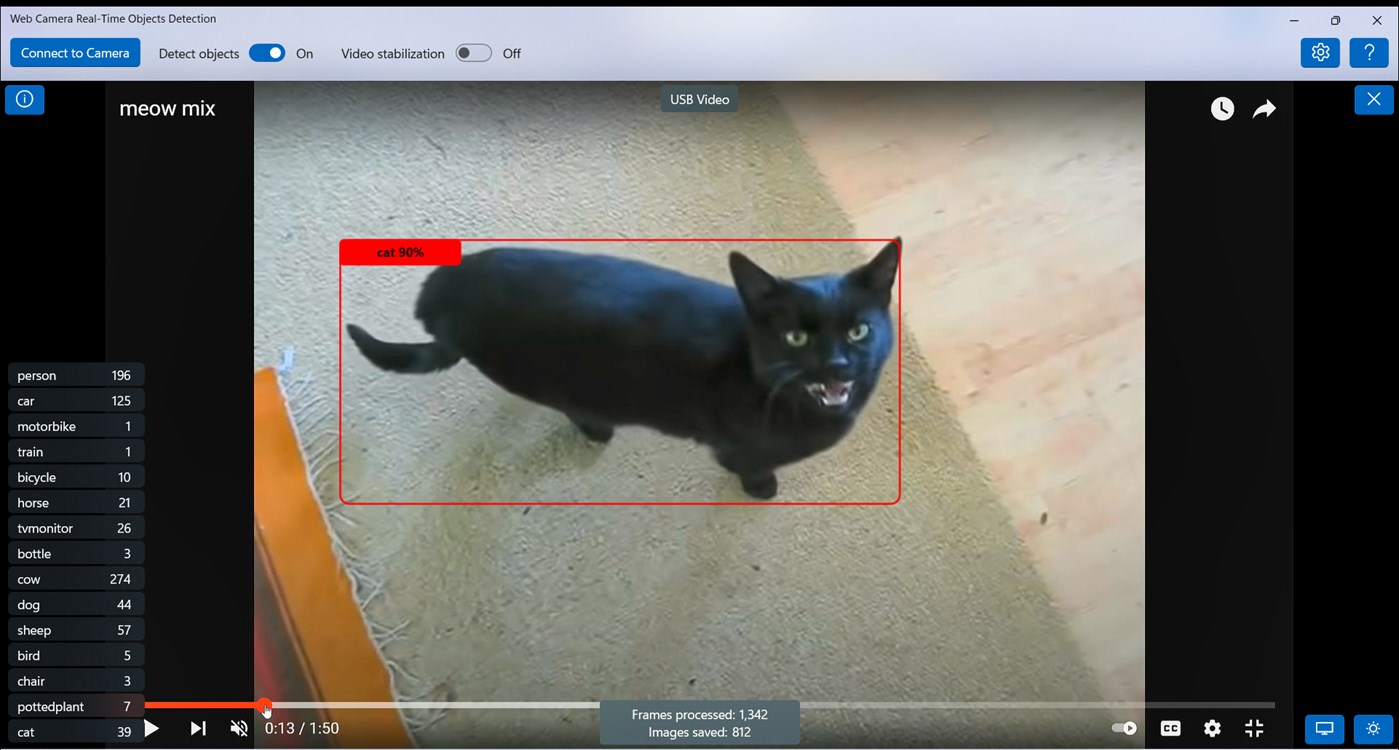Toggle the autoplay switch
The image size is (1399, 750).
(x=1124, y=729)
